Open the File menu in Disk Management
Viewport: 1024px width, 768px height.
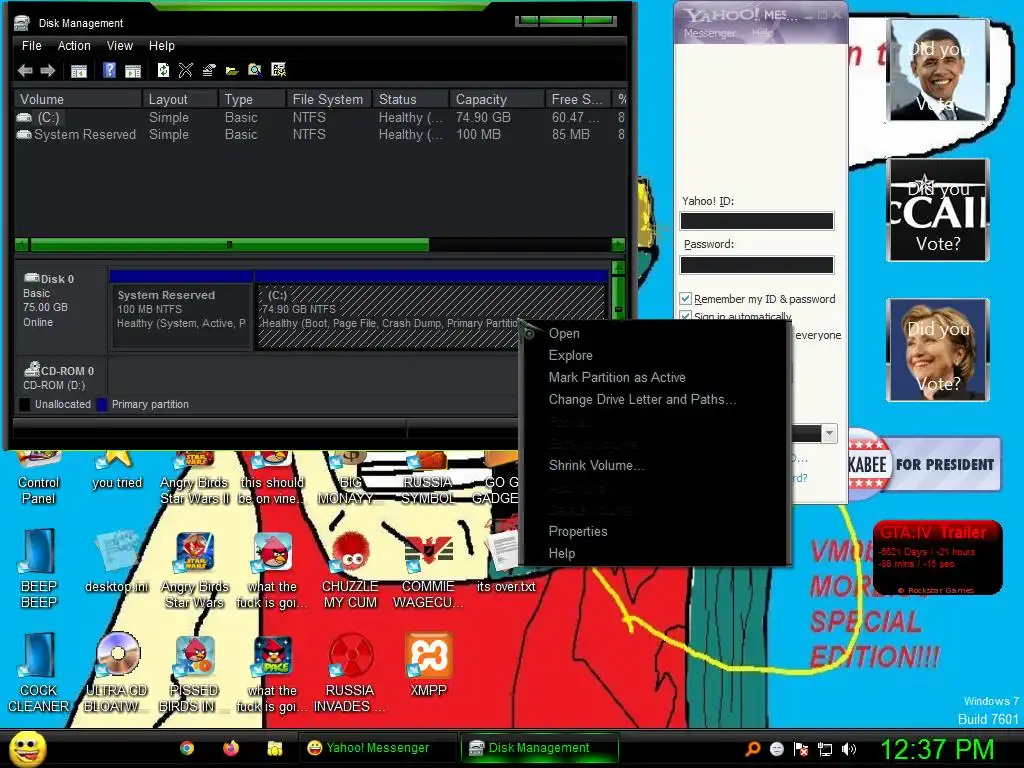(x=31, y=46)
